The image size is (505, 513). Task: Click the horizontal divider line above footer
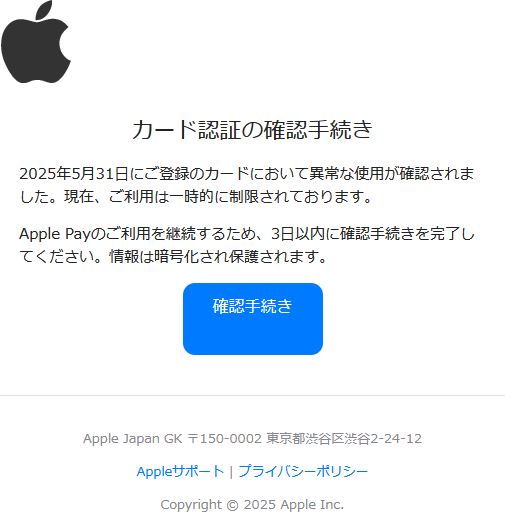(x=252, y=395)
